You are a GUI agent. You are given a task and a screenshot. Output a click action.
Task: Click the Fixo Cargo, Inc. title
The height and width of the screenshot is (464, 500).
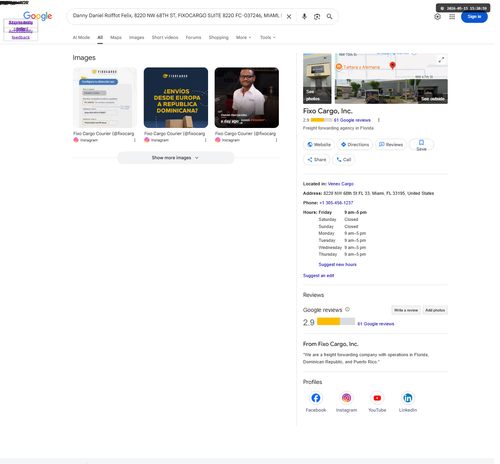328,111
